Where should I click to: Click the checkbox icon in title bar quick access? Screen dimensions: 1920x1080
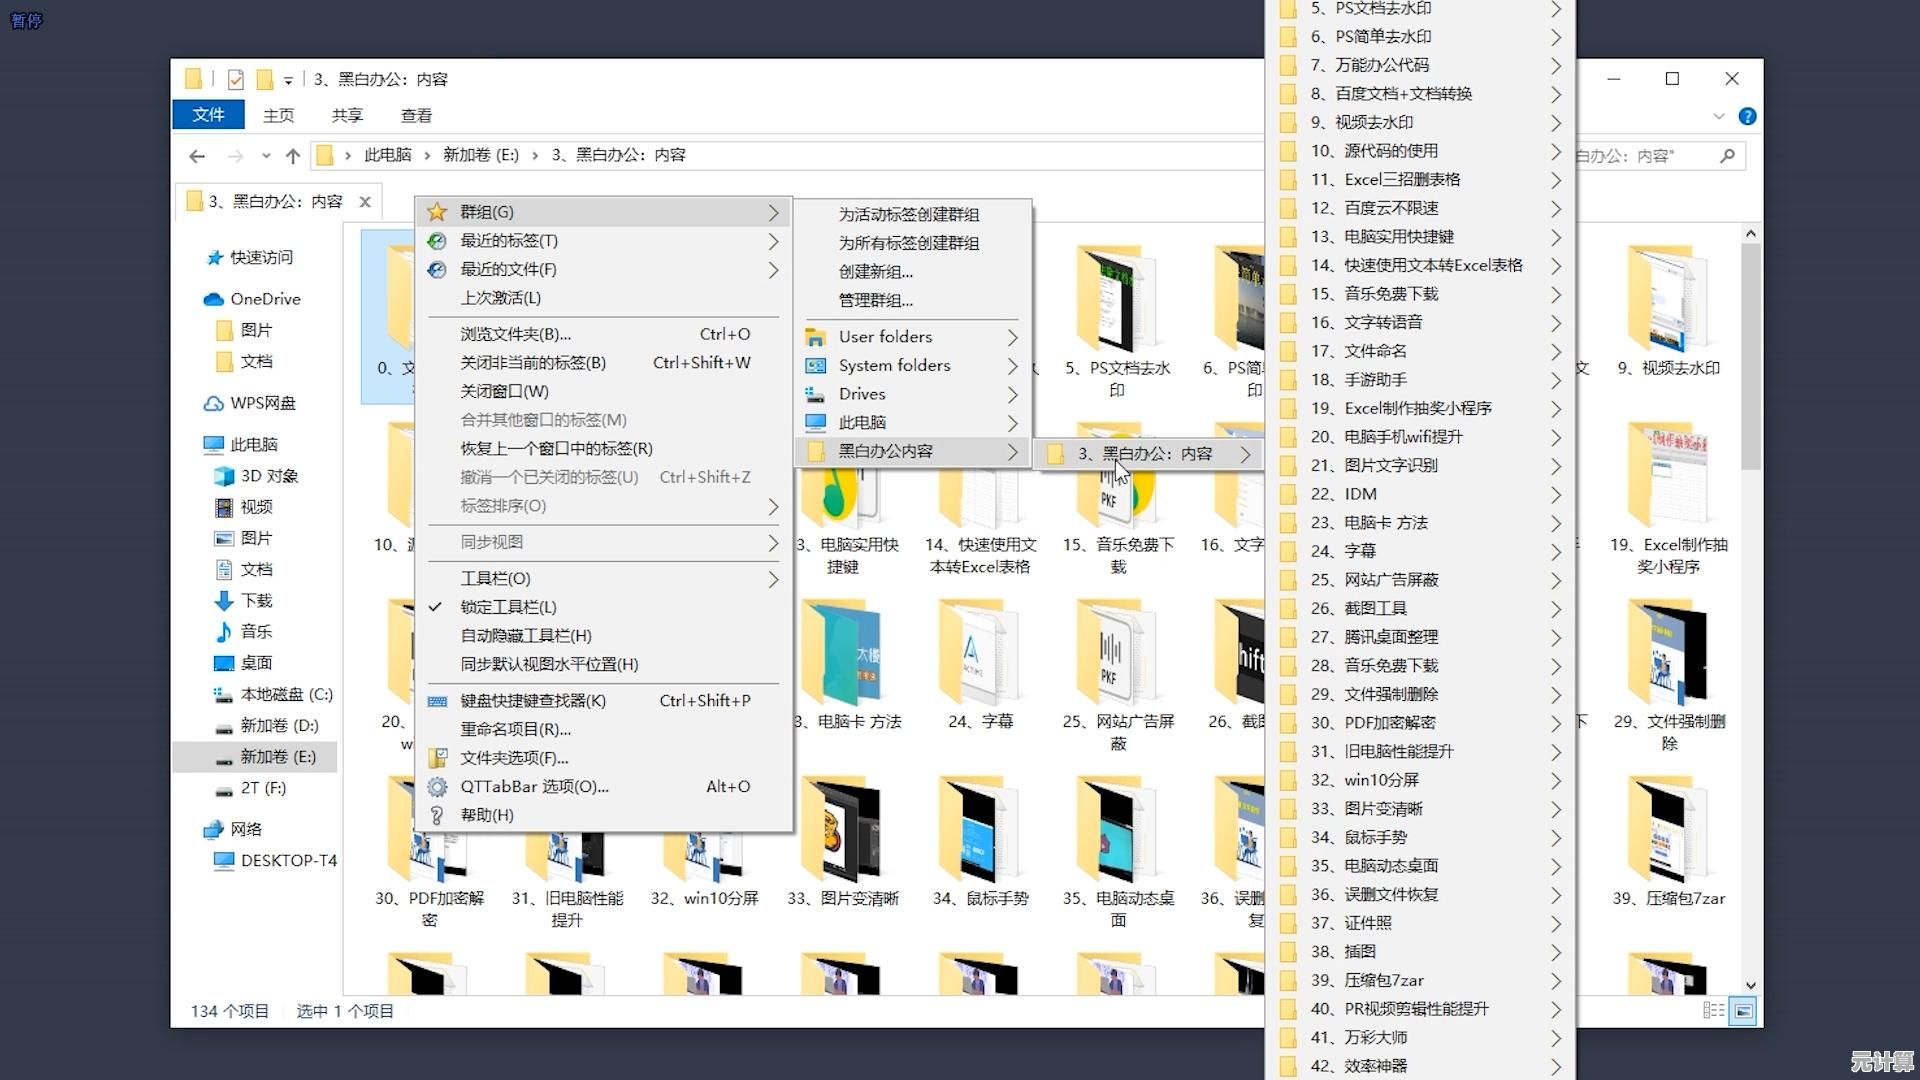(236, 79)
